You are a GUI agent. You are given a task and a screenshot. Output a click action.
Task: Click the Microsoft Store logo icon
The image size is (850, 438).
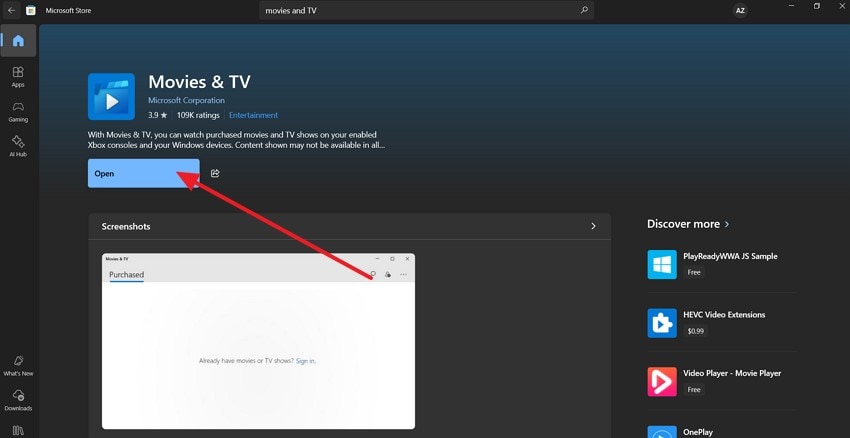point(31,10)
